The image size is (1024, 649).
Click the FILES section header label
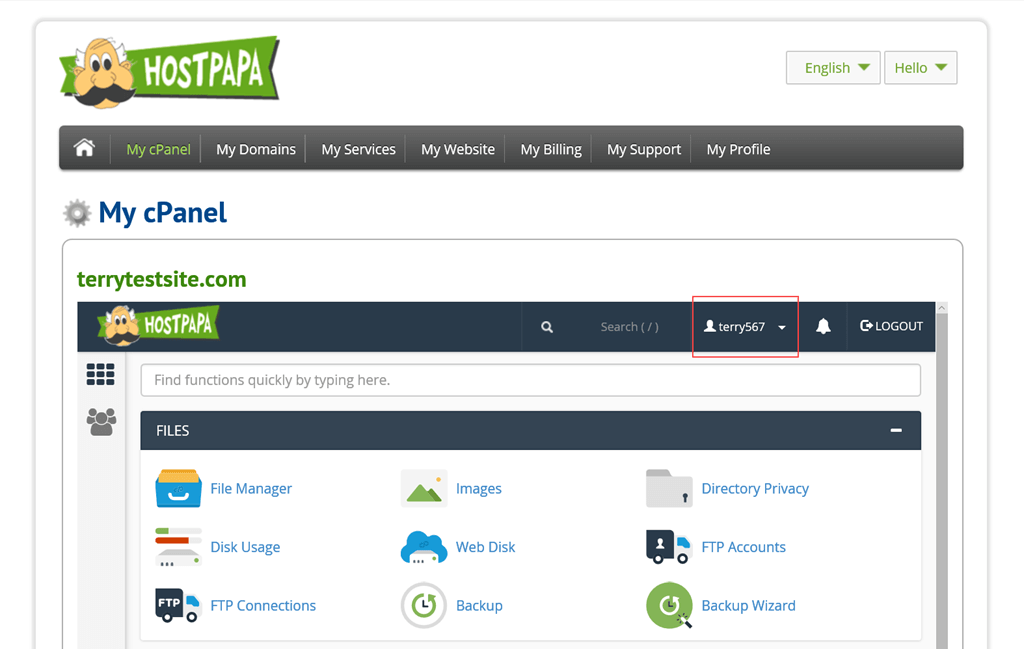[x=172, y=431]
